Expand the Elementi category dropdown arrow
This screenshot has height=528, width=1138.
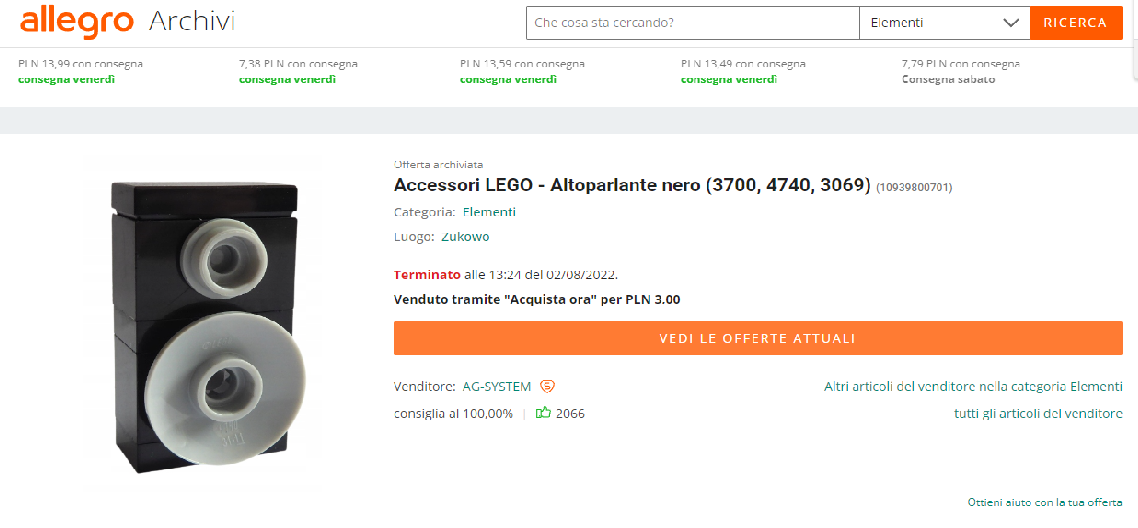(x=1011, y=22)
